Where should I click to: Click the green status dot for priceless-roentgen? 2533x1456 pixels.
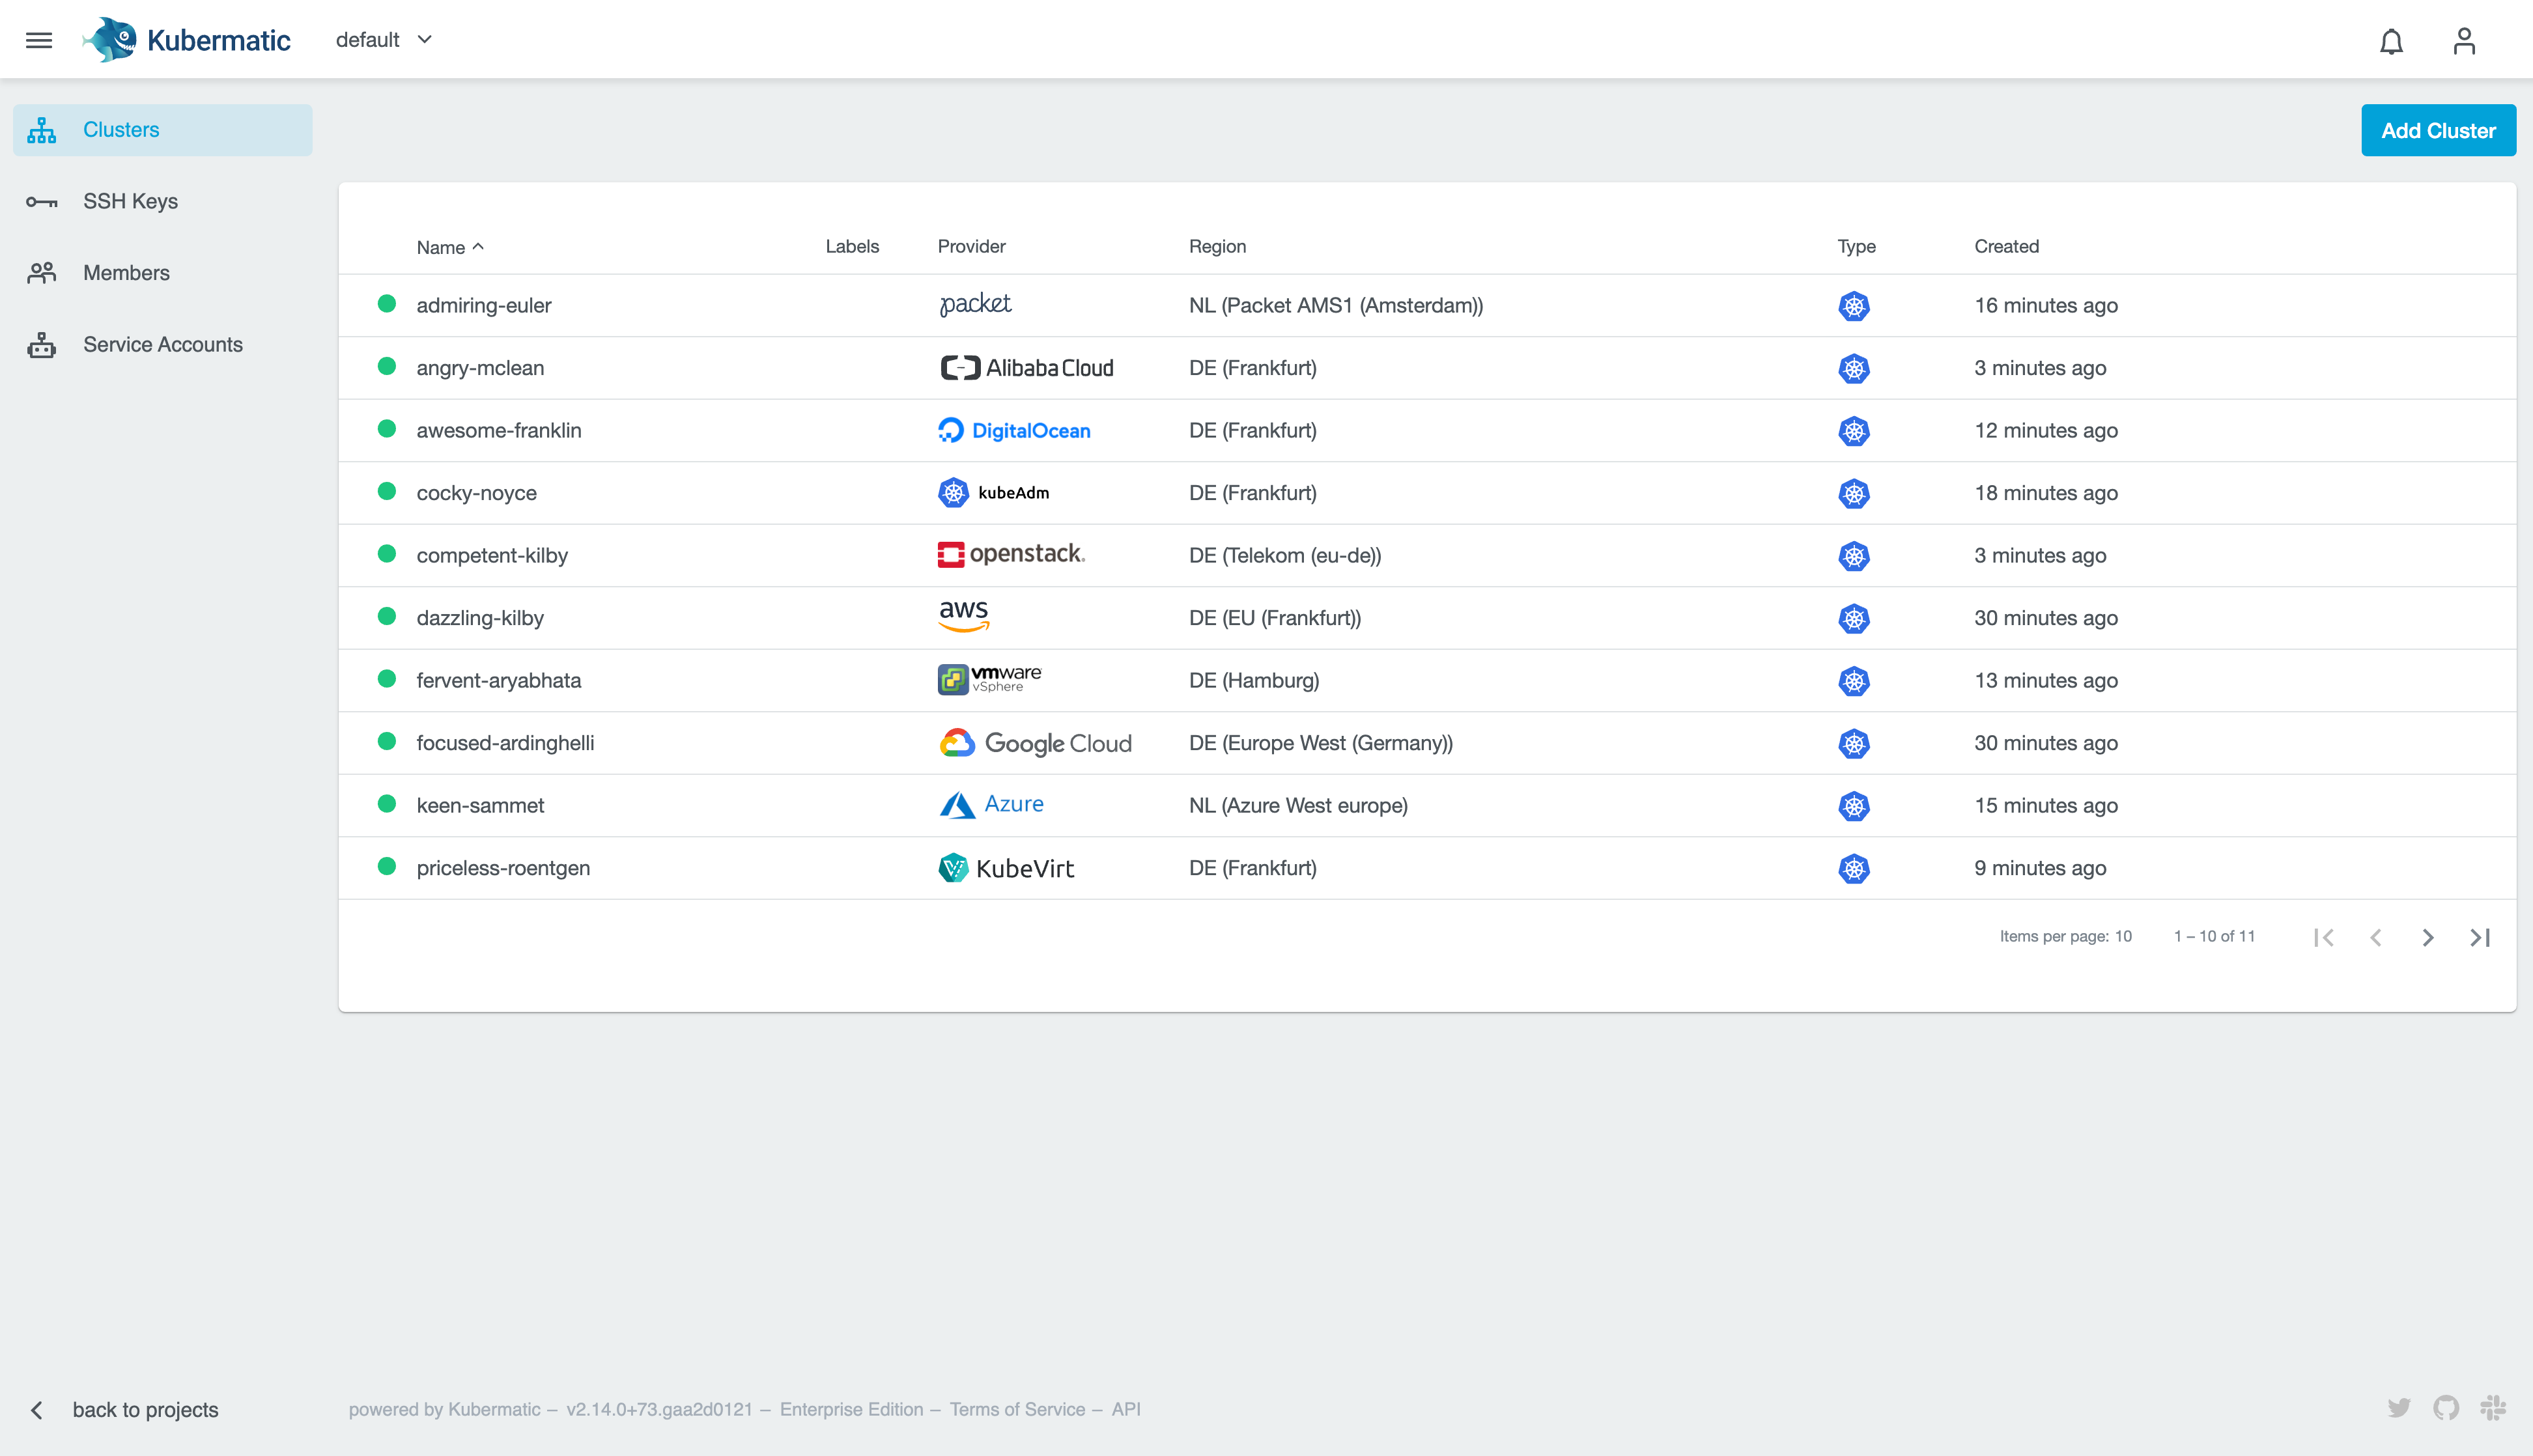click(x=387, y=866)
